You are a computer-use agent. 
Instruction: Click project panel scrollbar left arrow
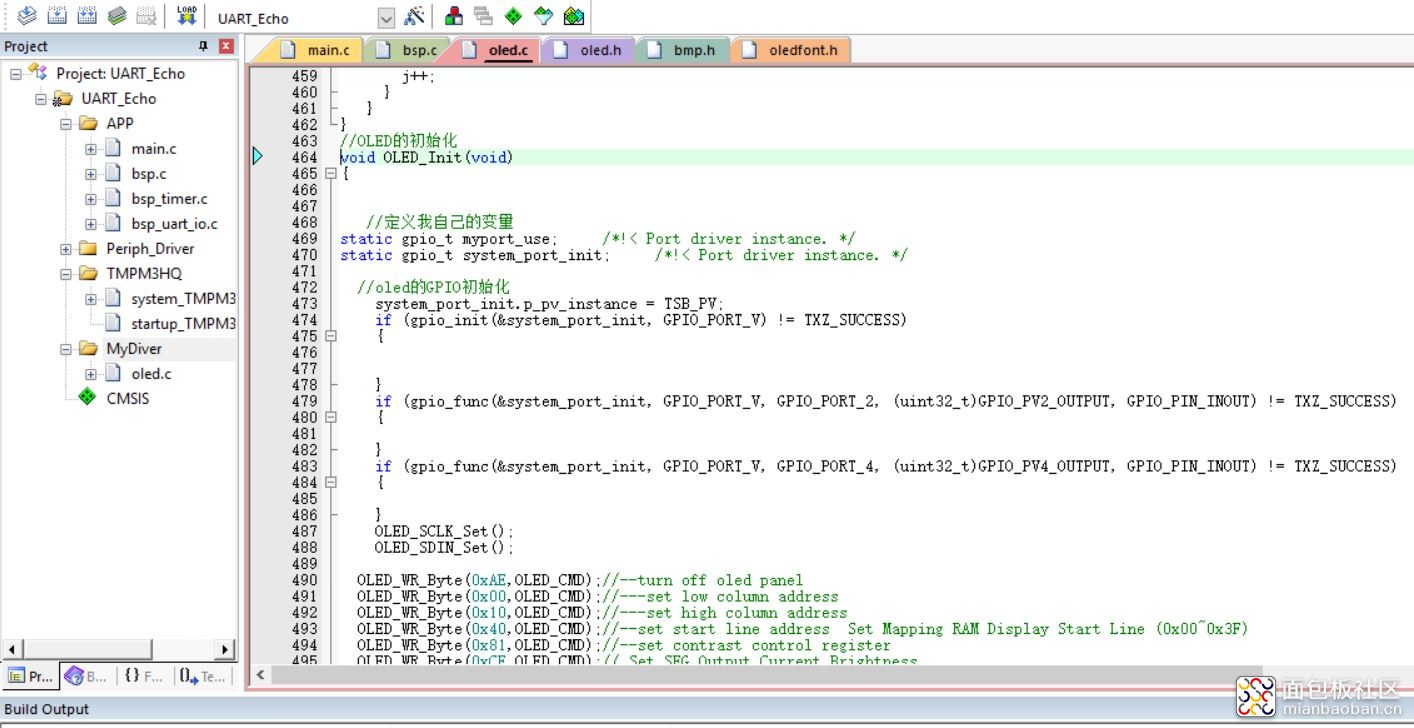(x=12, y=649)
